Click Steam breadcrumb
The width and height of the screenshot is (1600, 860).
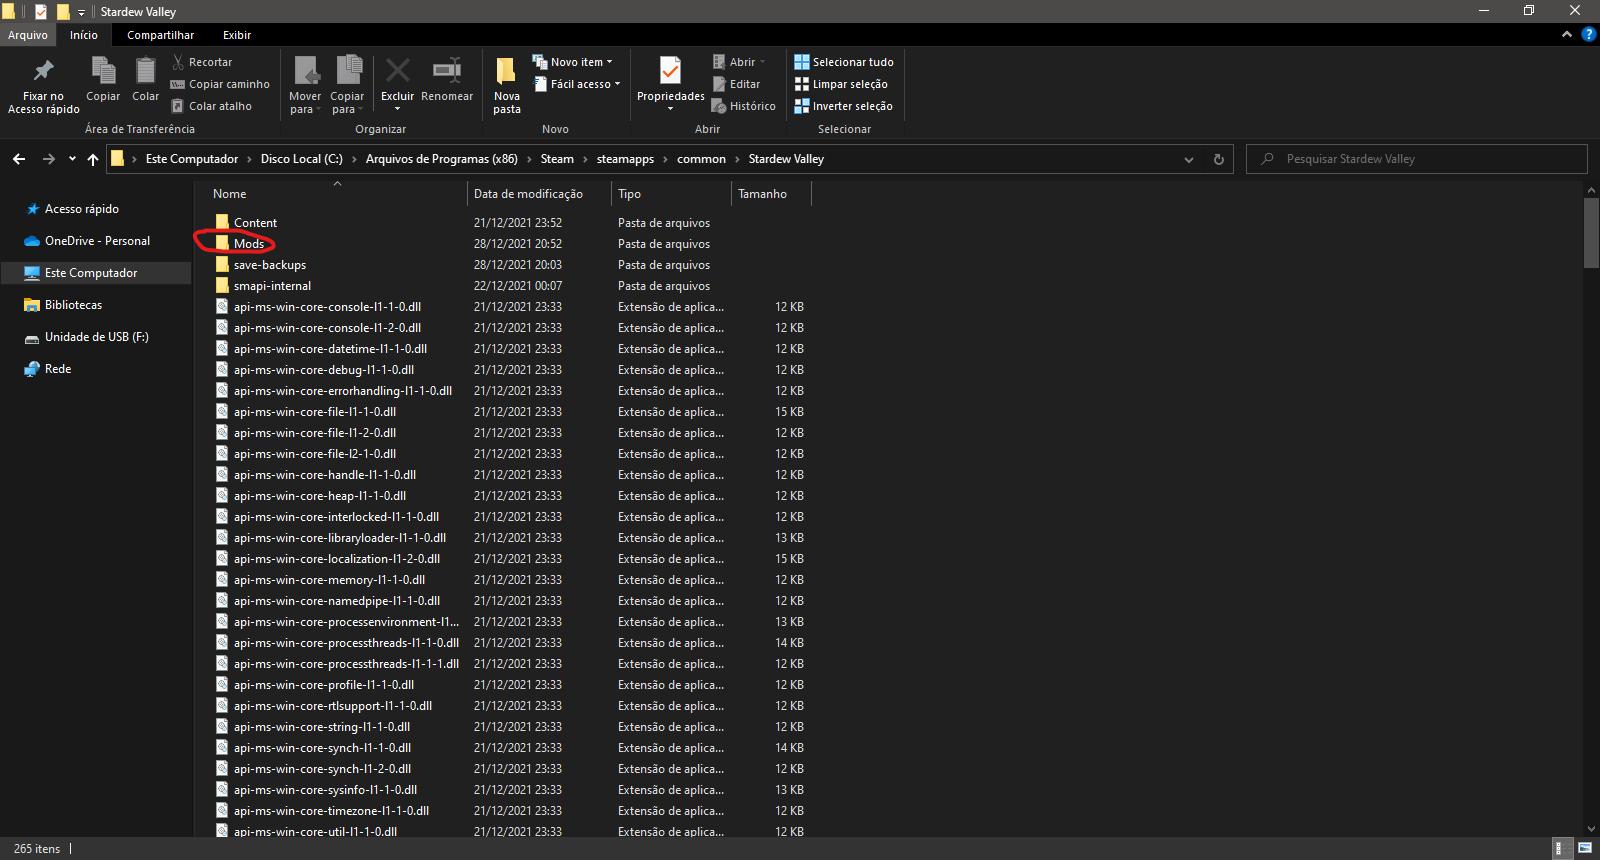(x=557, y=159)
